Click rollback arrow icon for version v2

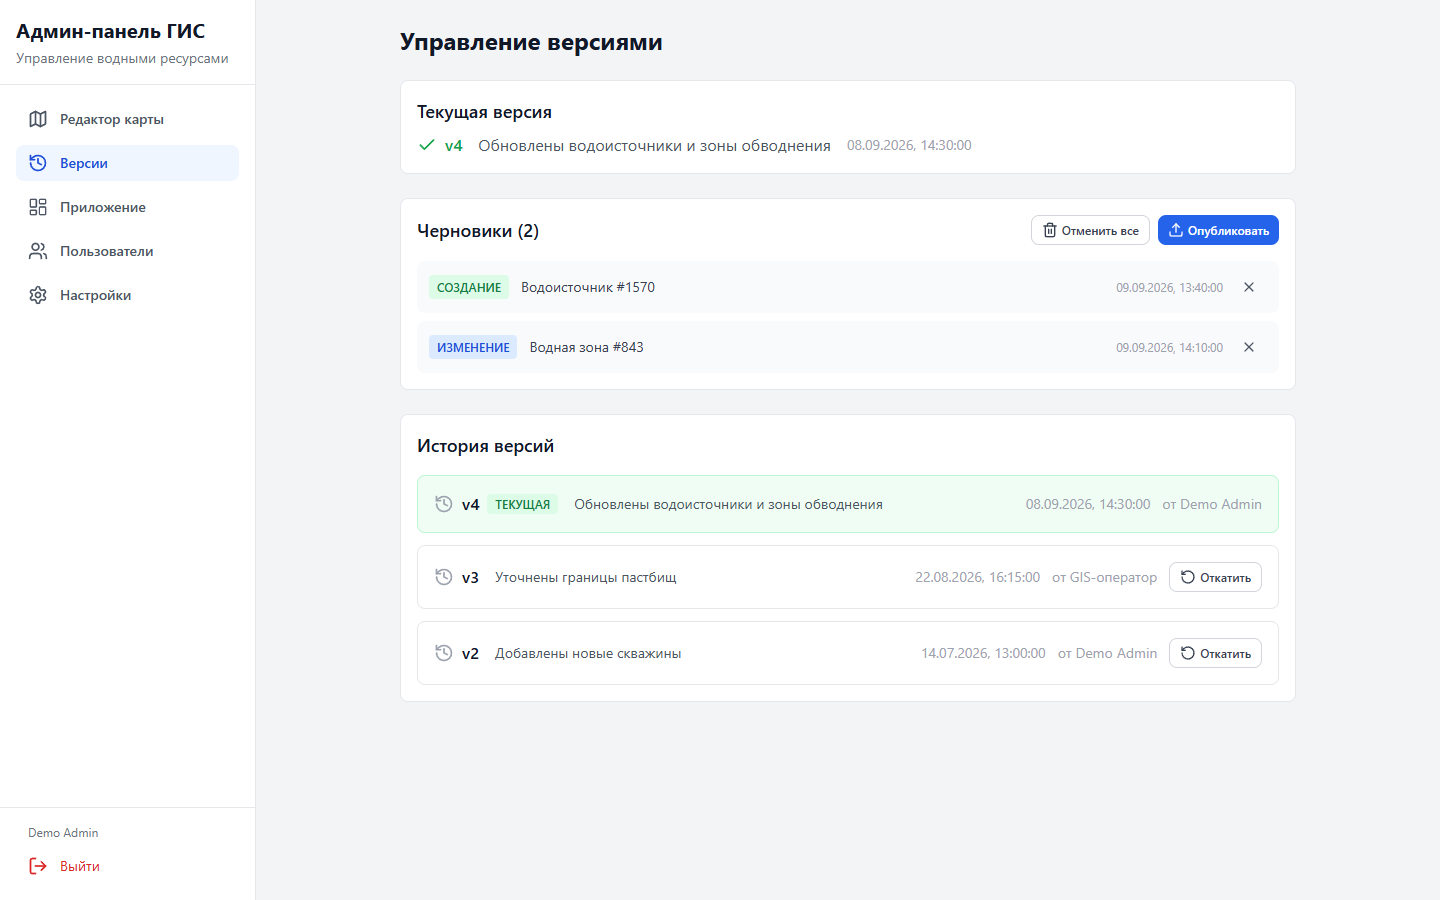pos(1188,653)
